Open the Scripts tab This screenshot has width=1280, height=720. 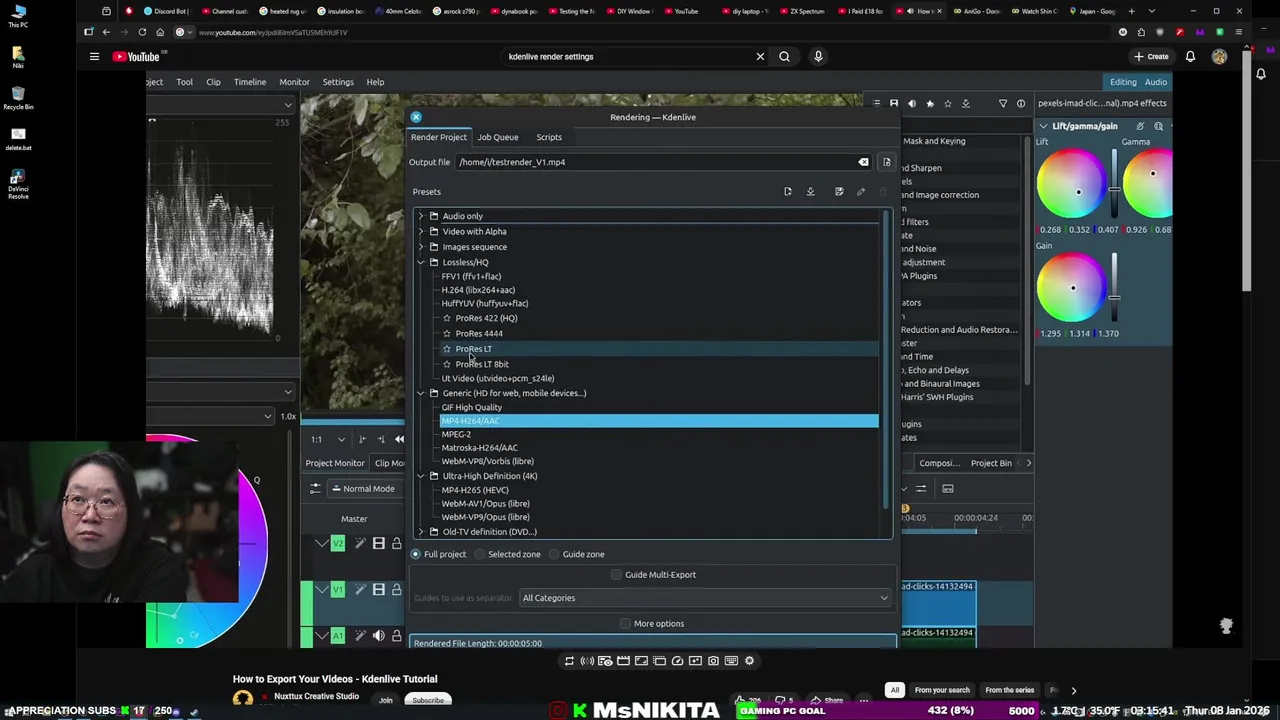(x=549, y=137)
